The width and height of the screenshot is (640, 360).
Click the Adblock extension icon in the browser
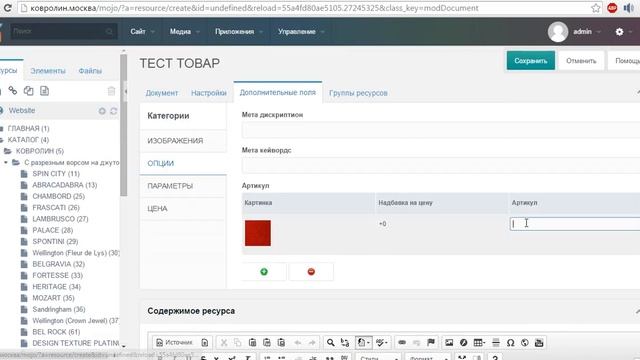[612, 8]
